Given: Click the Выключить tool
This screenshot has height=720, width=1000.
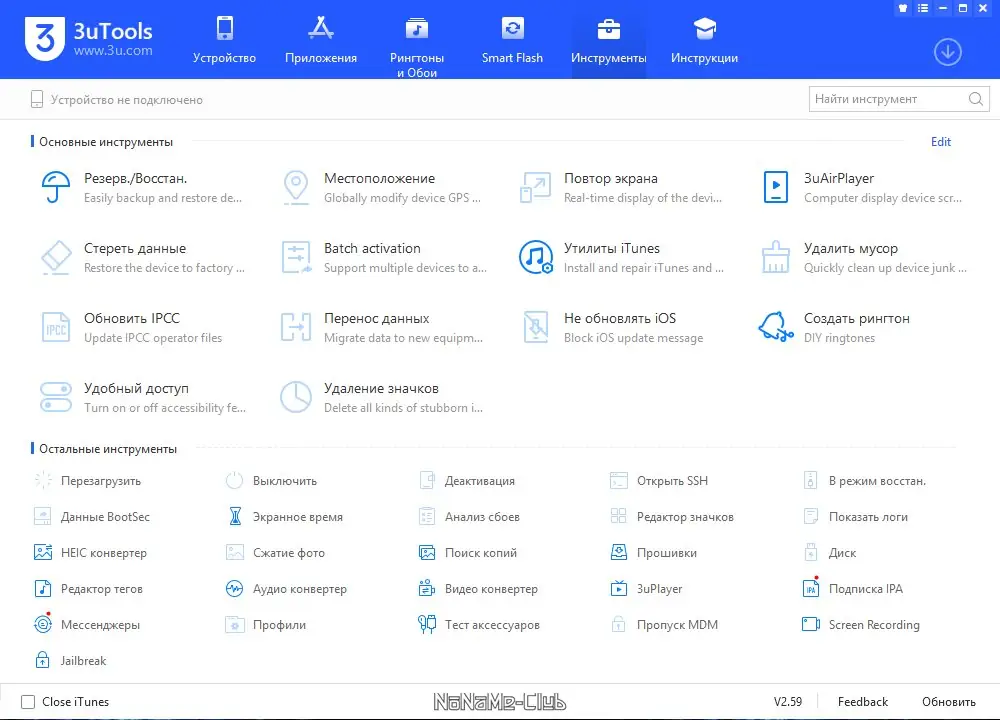Looking at the screenshot, I should [x=272, y=481].
